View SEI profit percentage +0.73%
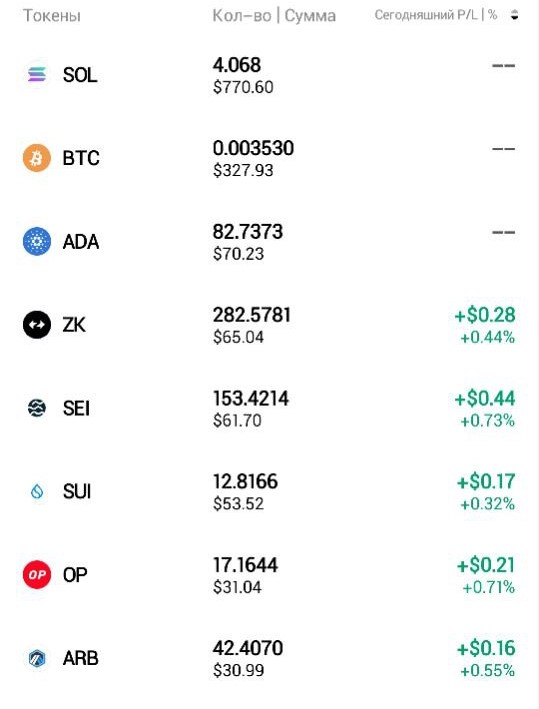 tap(487, 421)
